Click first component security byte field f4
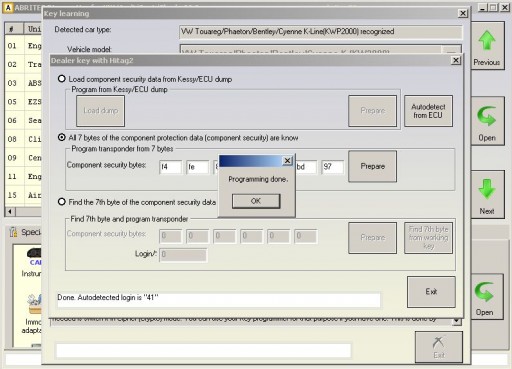512x369 pixels. pos(171,167)
